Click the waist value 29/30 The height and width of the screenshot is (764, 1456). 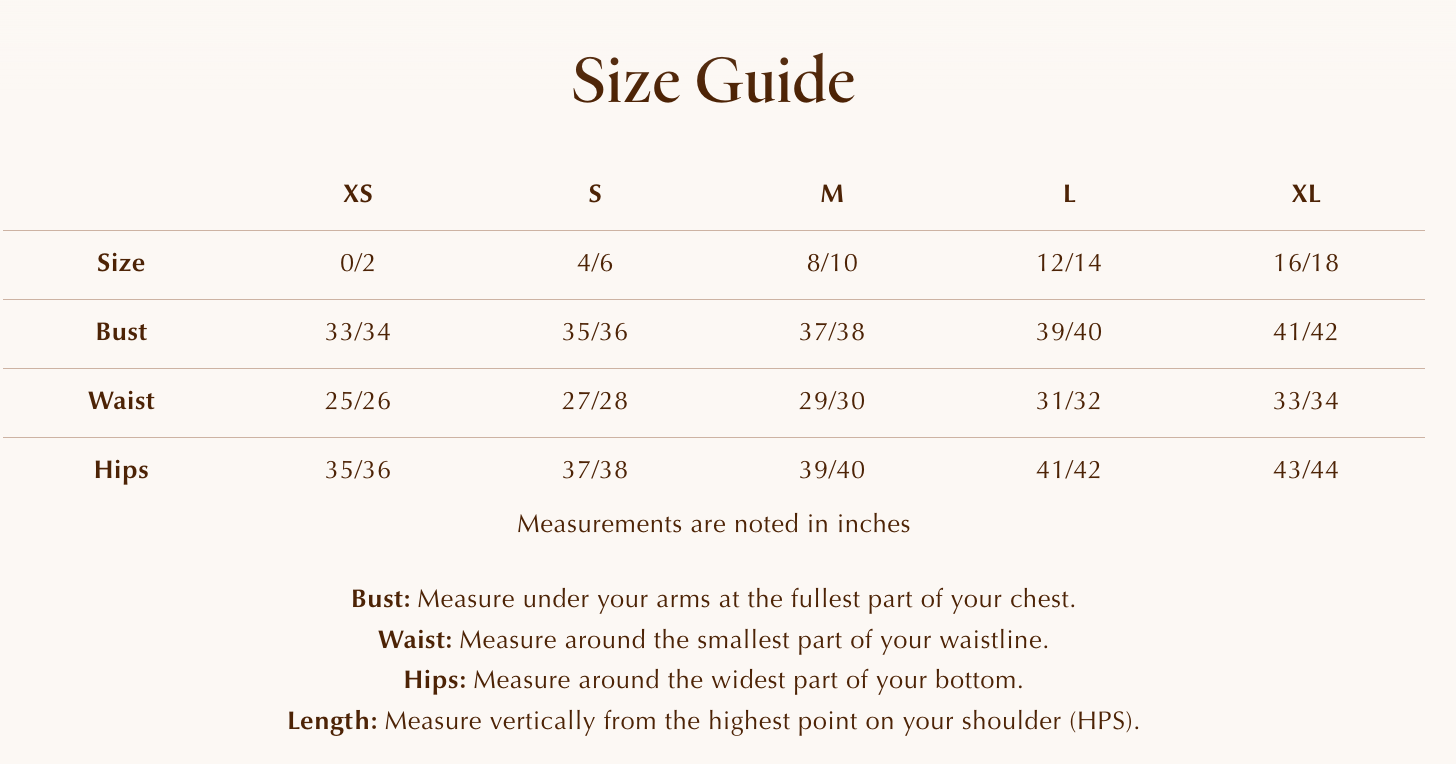click(832, 401)
